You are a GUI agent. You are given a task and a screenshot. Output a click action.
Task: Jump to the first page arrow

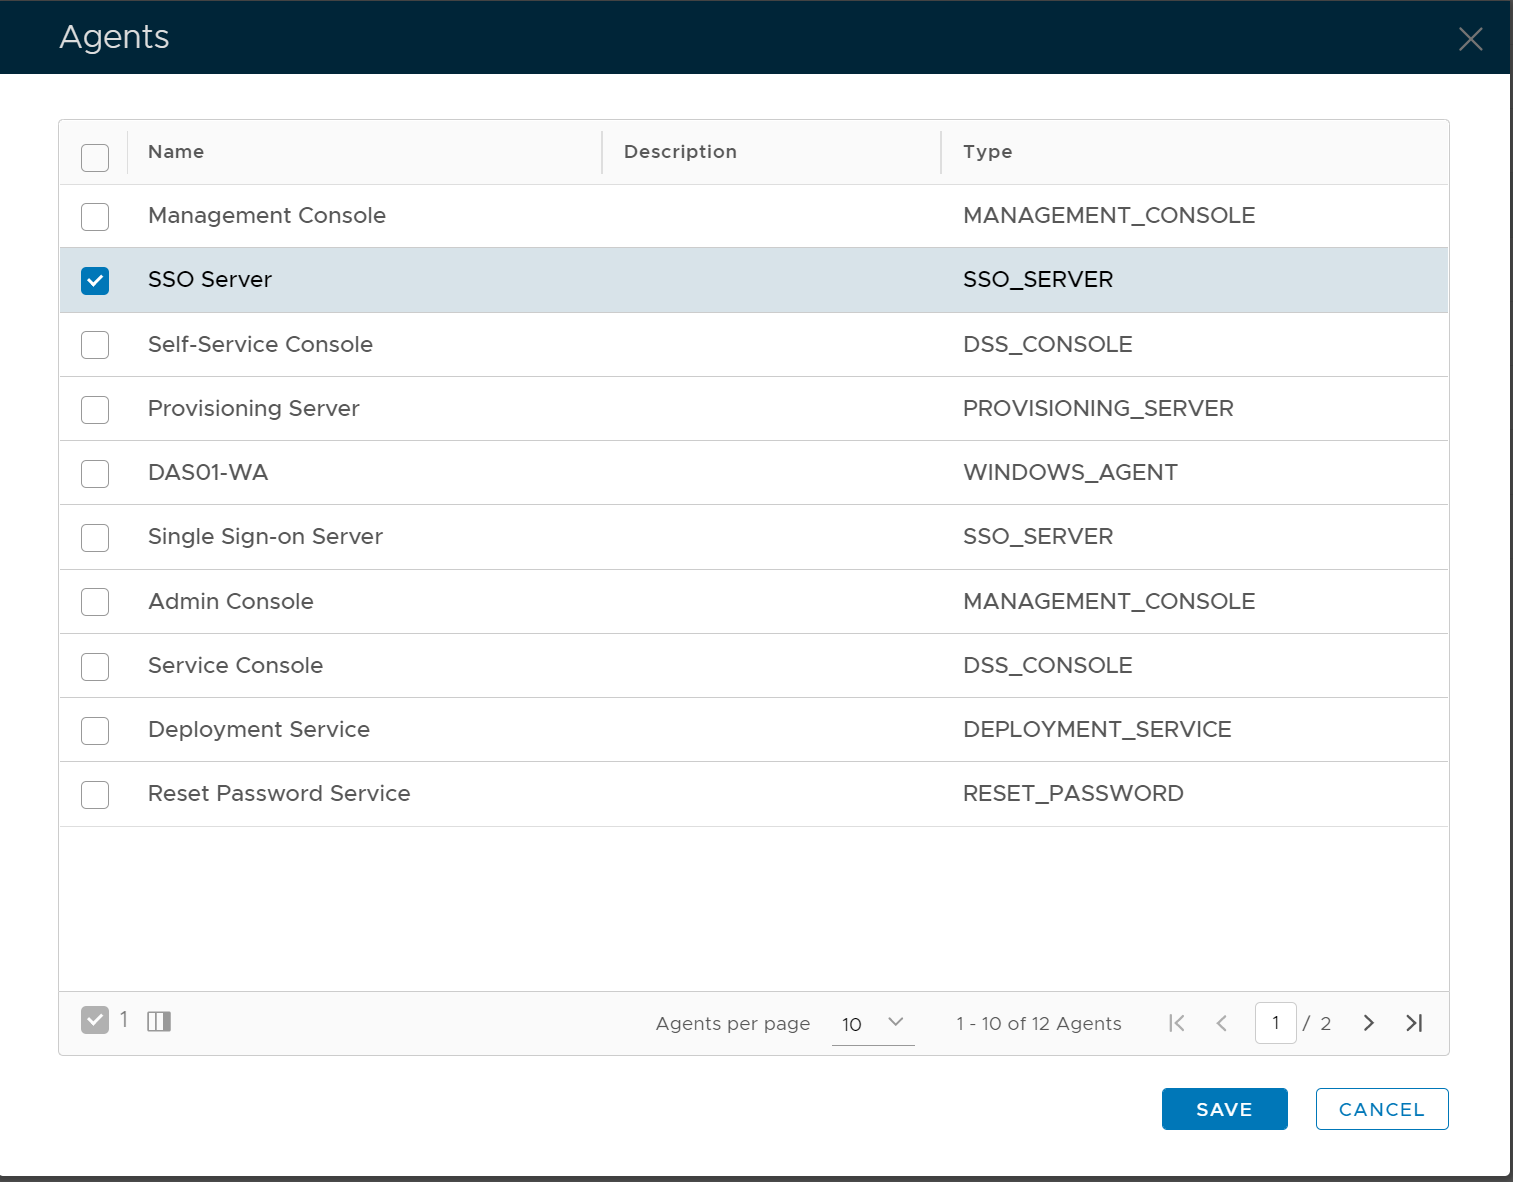1177,1023
